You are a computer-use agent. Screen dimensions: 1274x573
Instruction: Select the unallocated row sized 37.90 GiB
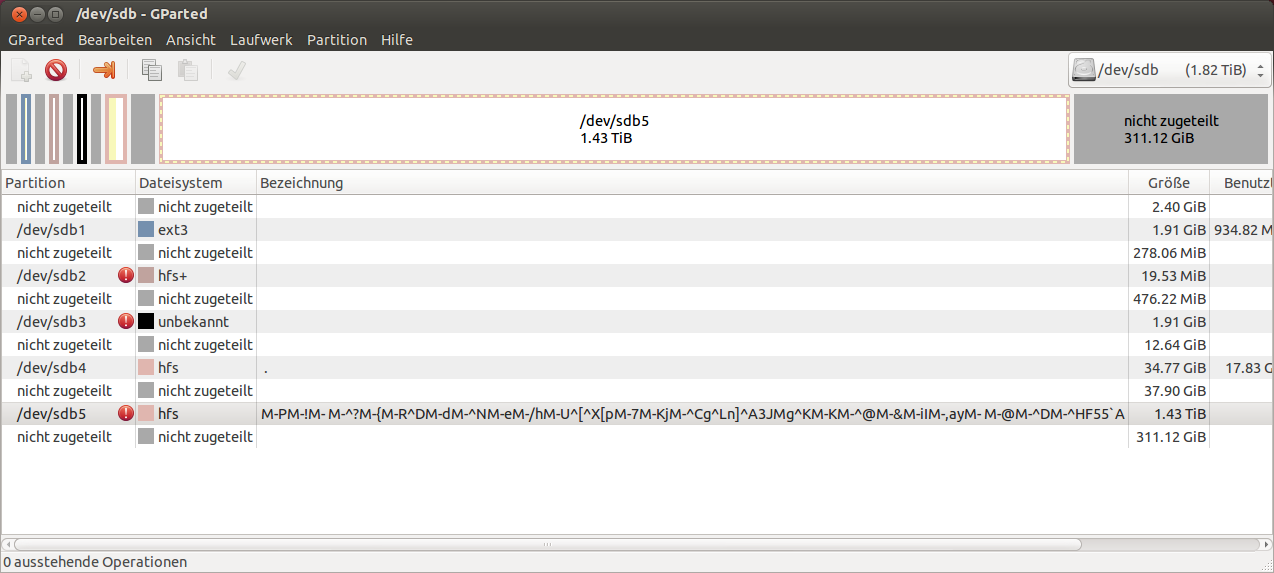point(637,391)
